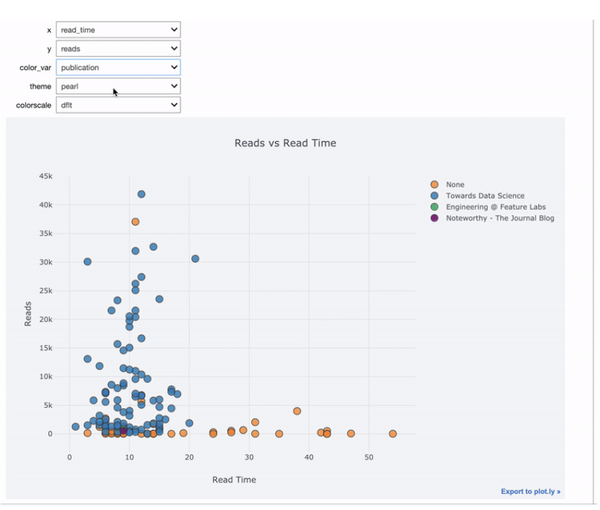Hide the Engineering @ Feature Labs label

[x=496, y=207]
